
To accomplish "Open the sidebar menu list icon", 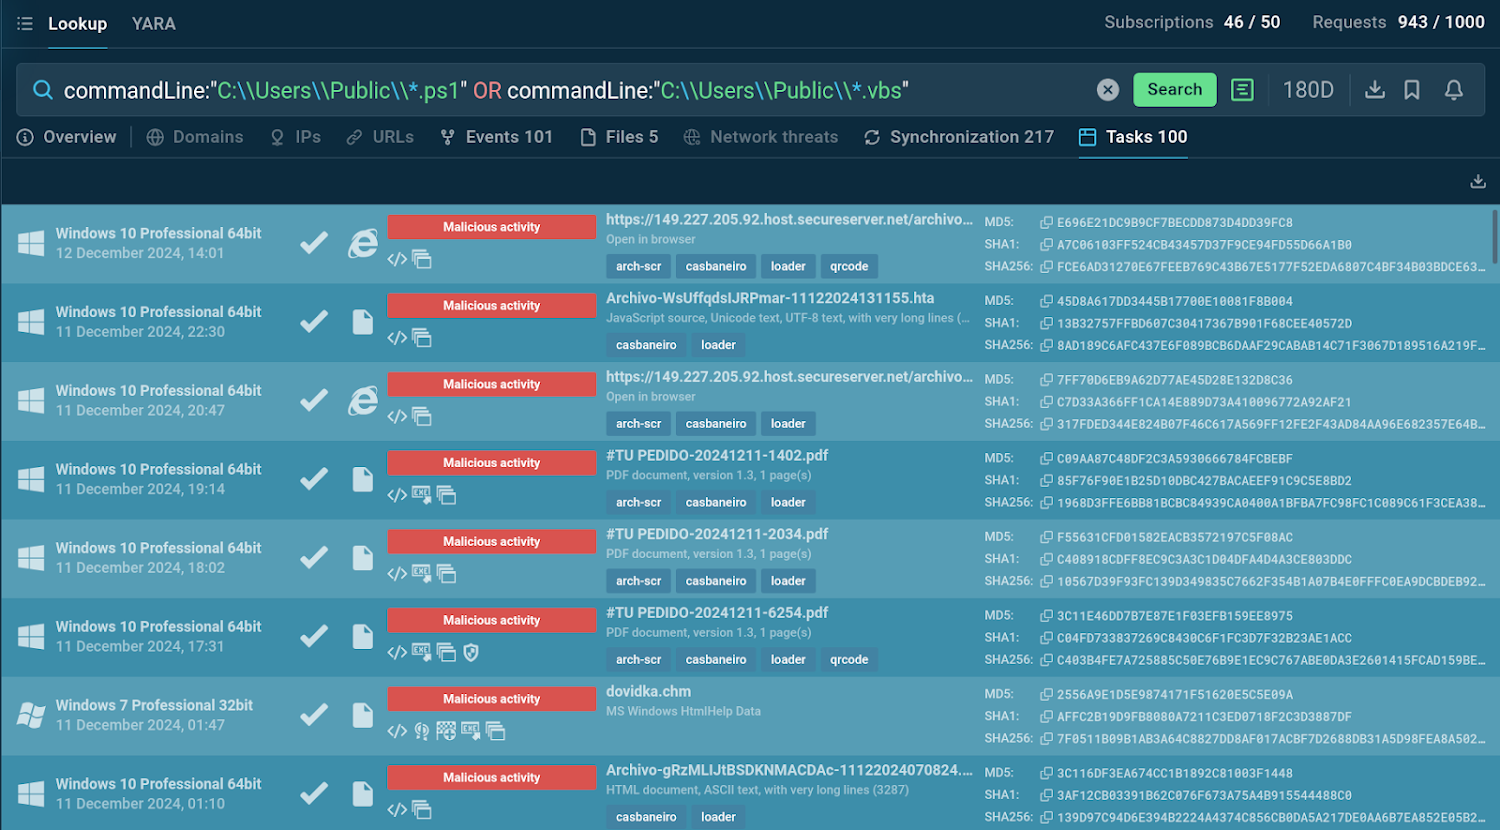I will [x=25, y=23].
